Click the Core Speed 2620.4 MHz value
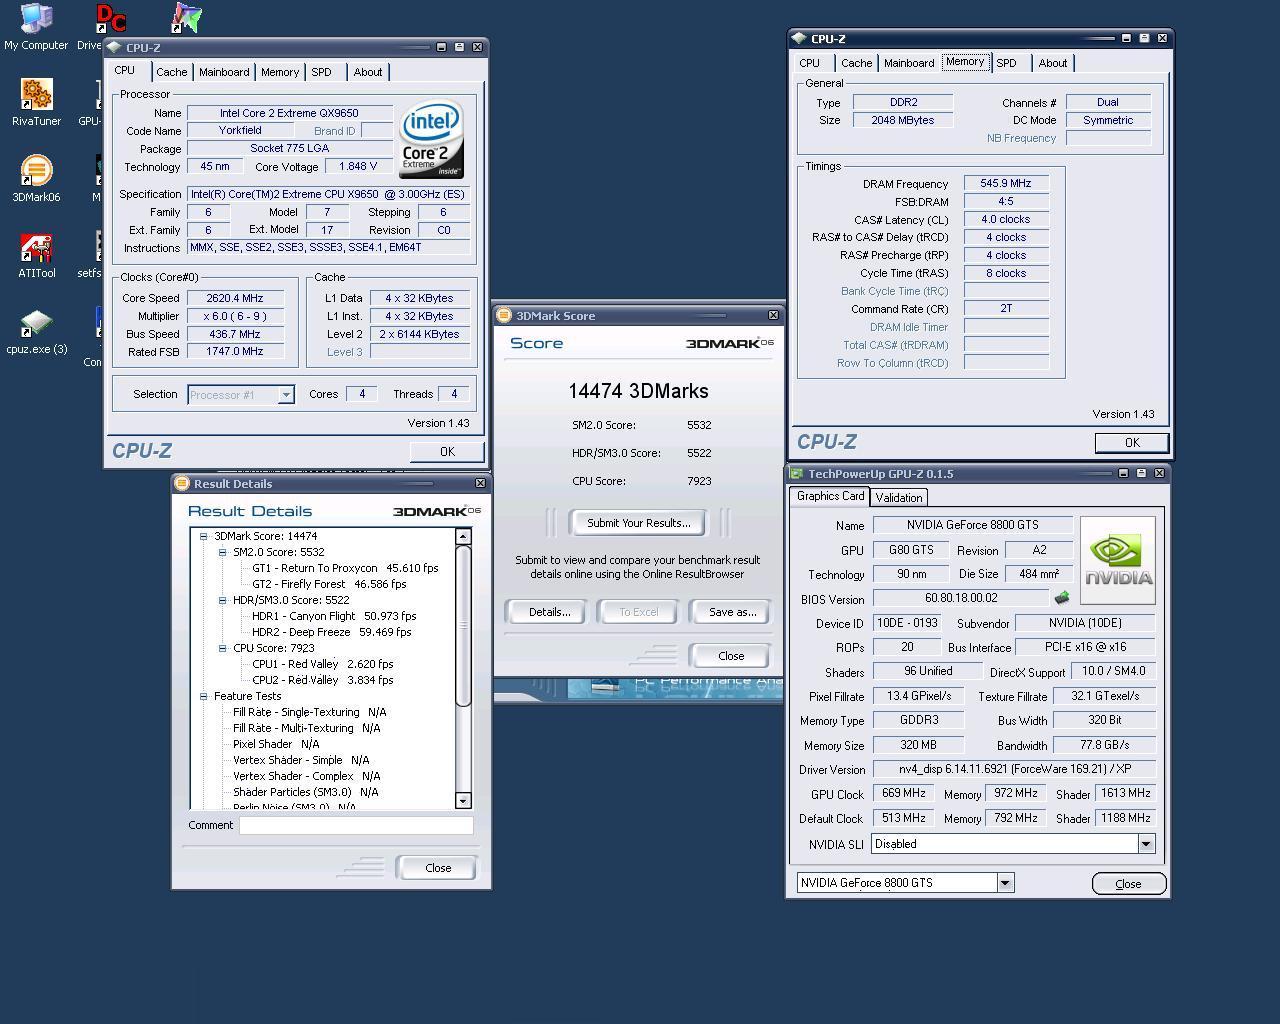 coord(234,298)
